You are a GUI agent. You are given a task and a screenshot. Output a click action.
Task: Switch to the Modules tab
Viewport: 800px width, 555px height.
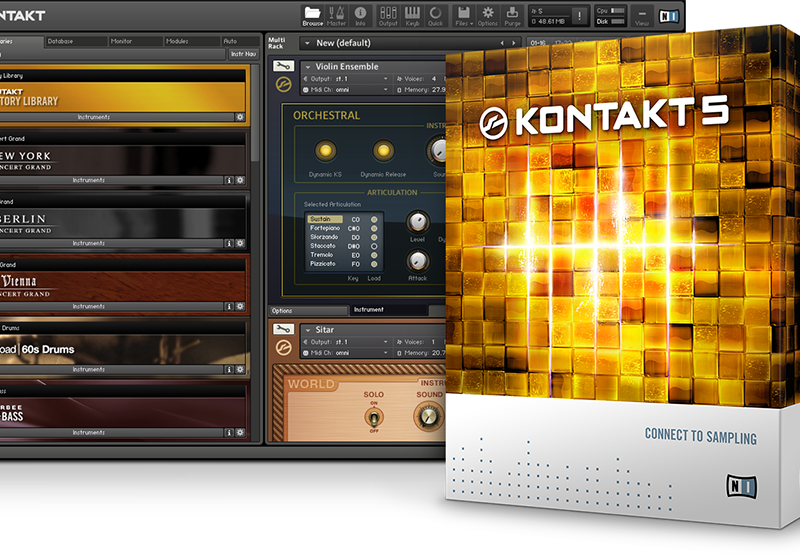(x=192, y=41)
